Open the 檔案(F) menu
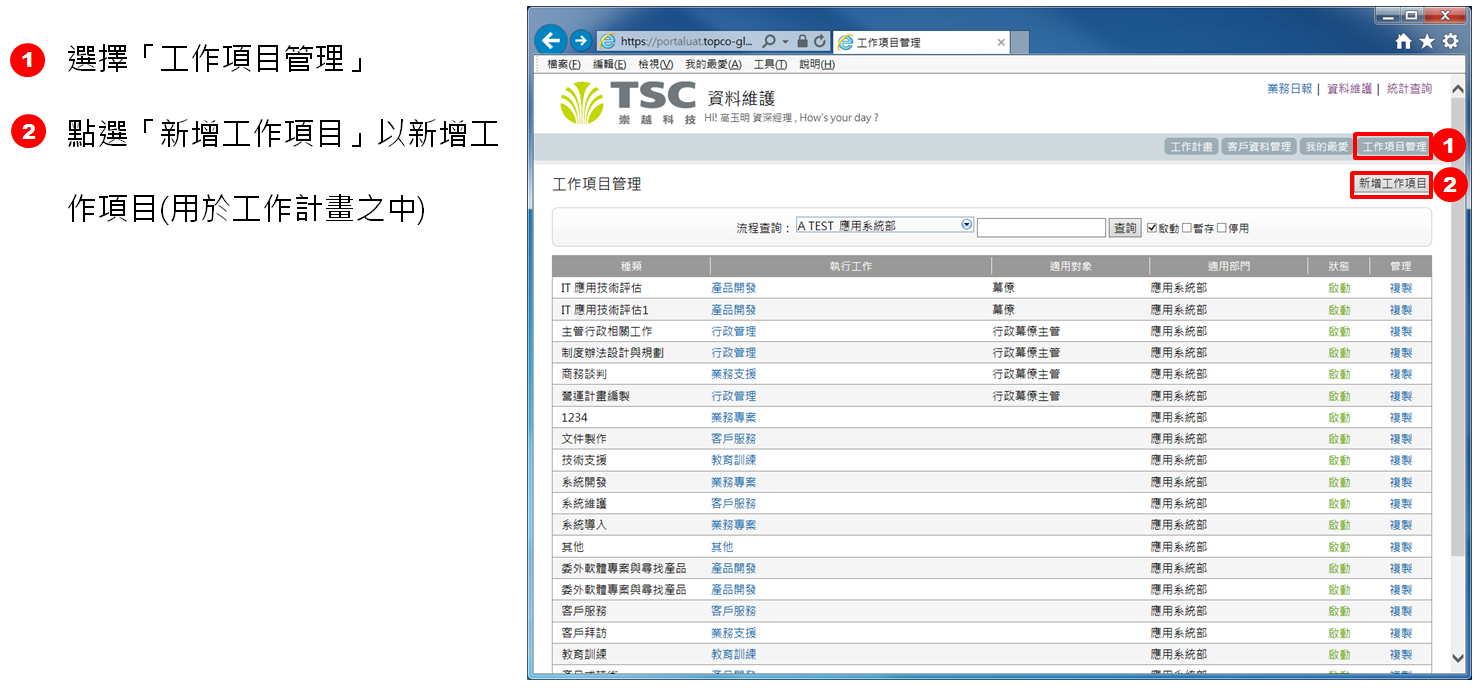 pyautogui.click(x=564, y=64)
